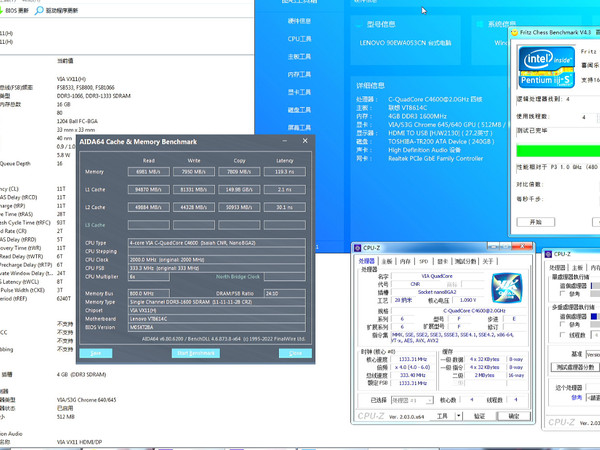The width and height of the screenshot is (600, 450).
Task: Click the 工具 button in CPU-Z
Action: 442,416
